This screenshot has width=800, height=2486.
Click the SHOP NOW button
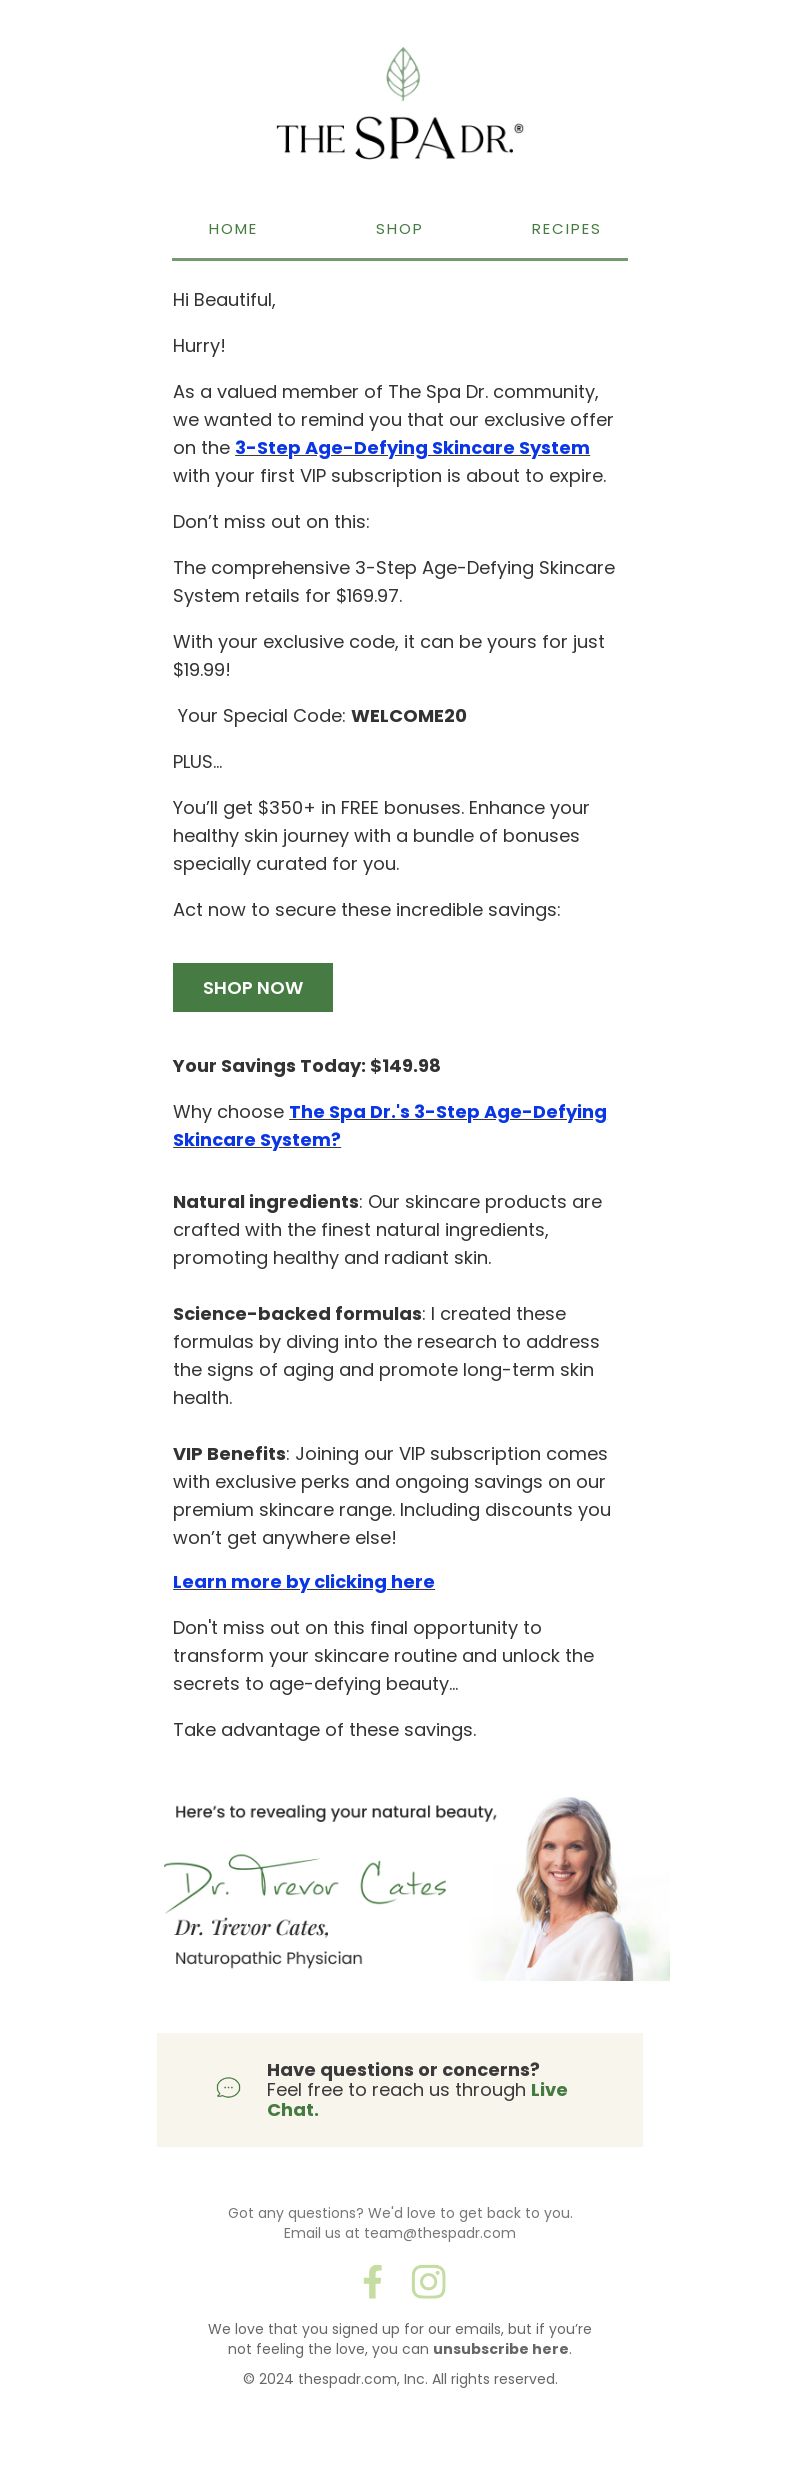coord(253,988)
